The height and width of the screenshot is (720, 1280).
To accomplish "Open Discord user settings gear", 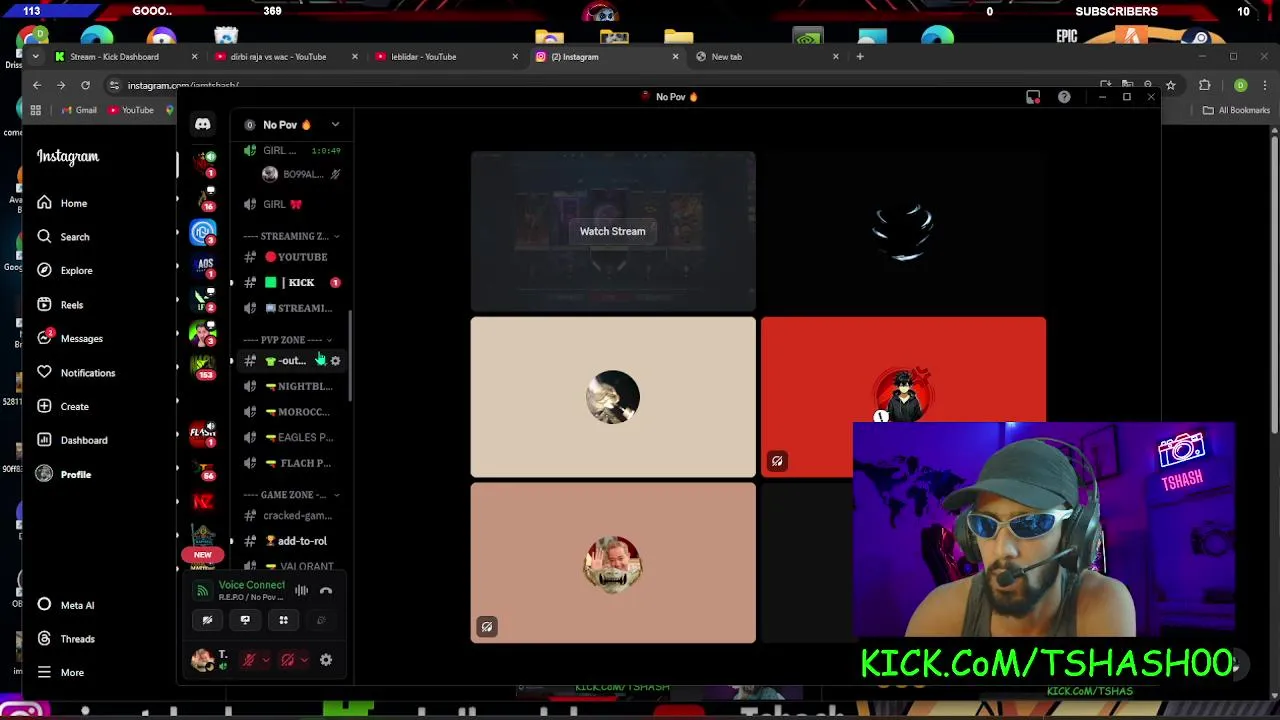I will 325,660.
